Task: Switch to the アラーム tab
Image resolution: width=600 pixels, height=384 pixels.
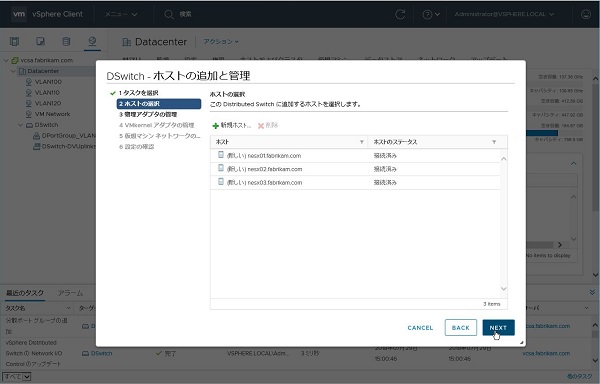Action: [x=70, y=293]
